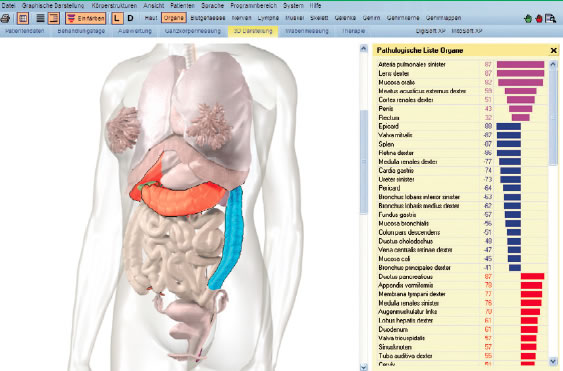This screenshot has height=371, width=563.
Task: Select the grid table view icon
Action: pos(23,18)
